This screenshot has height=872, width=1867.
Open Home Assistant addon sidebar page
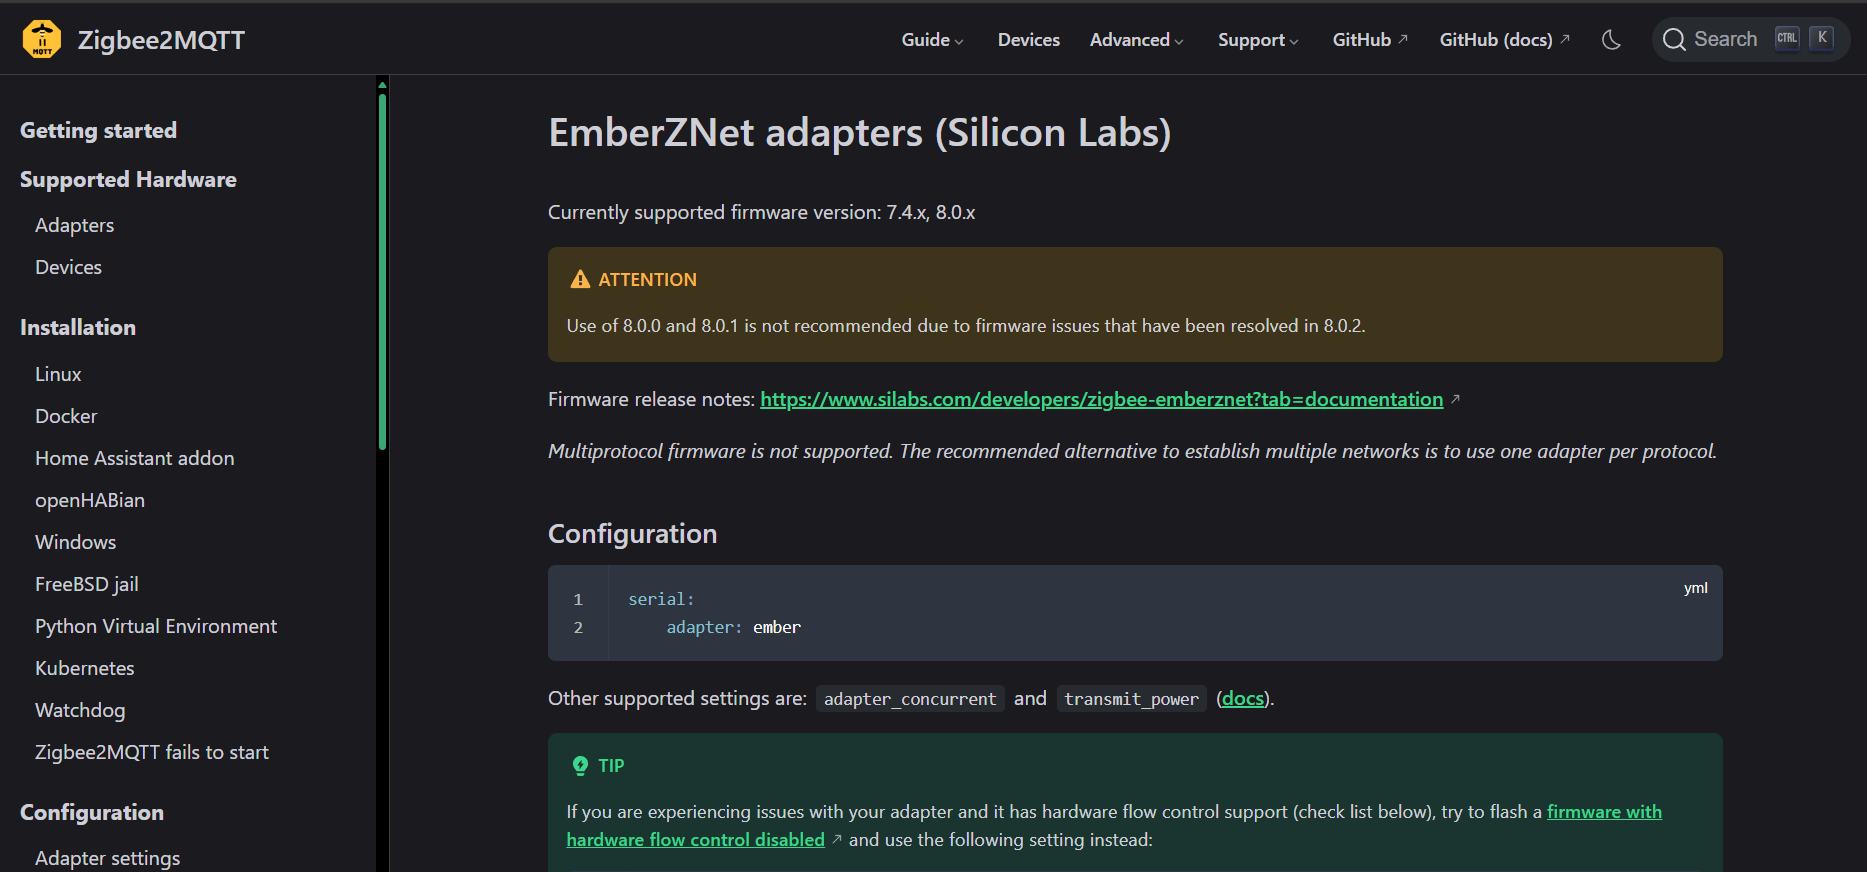tap(135, 458)
